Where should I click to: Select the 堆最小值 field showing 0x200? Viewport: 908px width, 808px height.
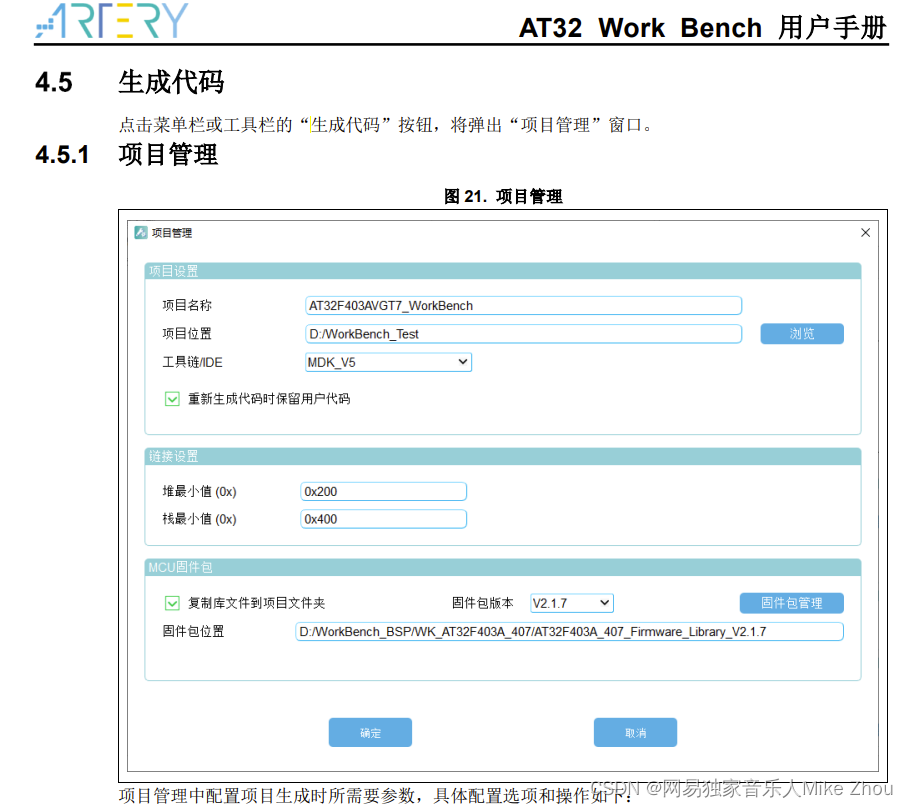coord(383,491)
